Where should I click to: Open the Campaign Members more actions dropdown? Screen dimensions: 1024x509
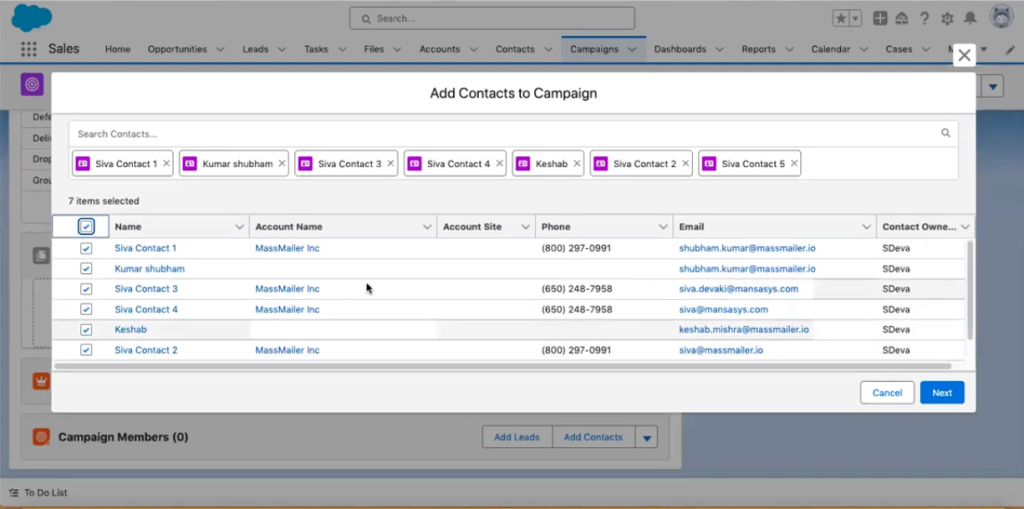pyautogui.click(x=647, y=437)
